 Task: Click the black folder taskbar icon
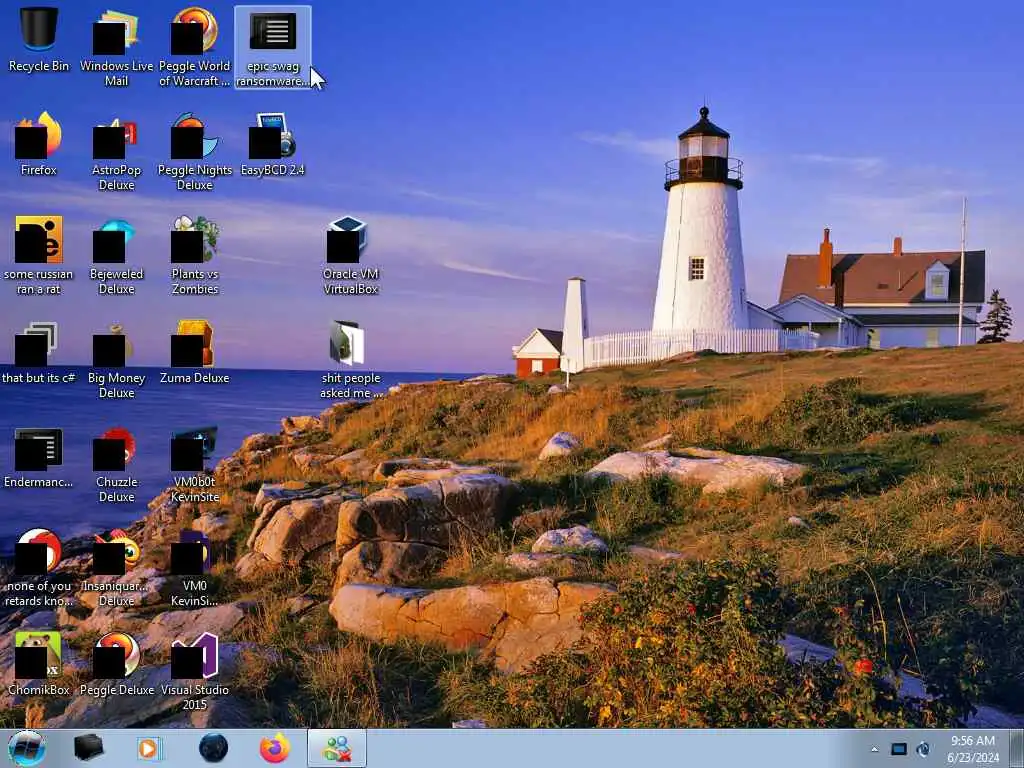tap(88, 748)
